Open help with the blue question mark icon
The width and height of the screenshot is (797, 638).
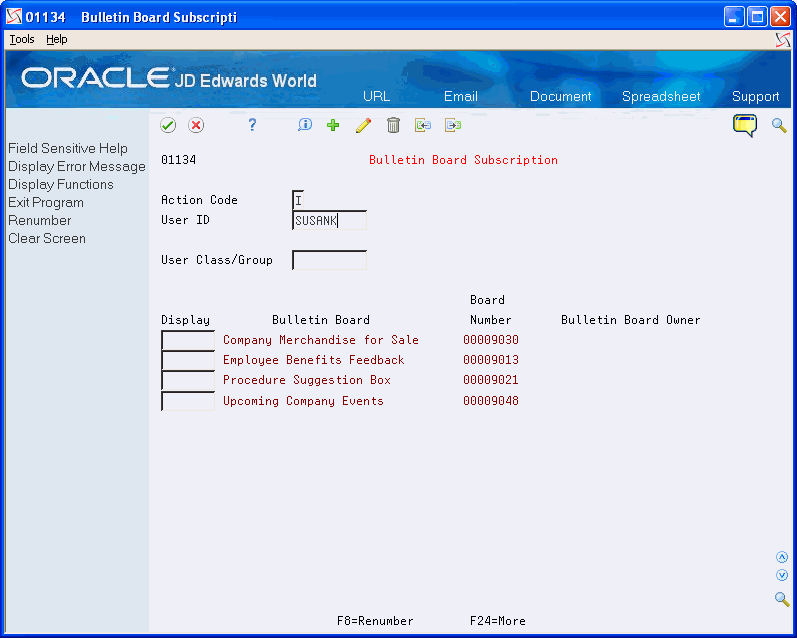(252, 125)
